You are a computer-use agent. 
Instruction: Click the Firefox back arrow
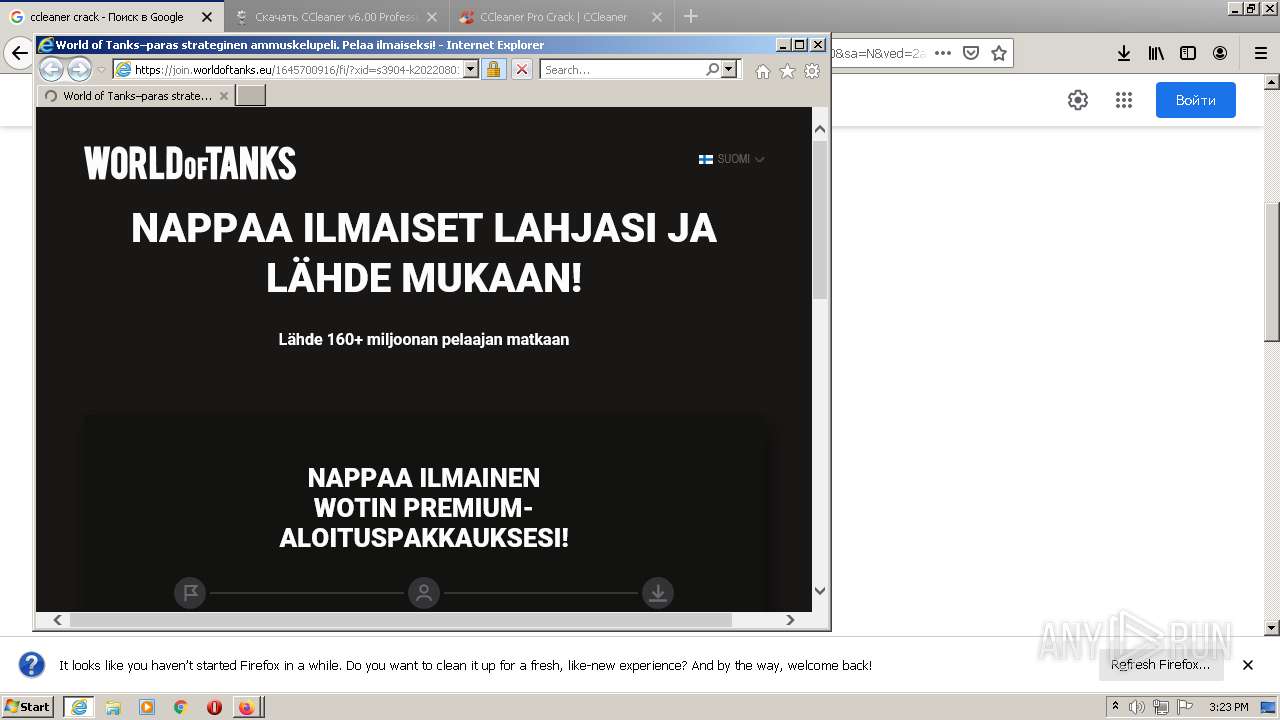[x=19, y=53]
